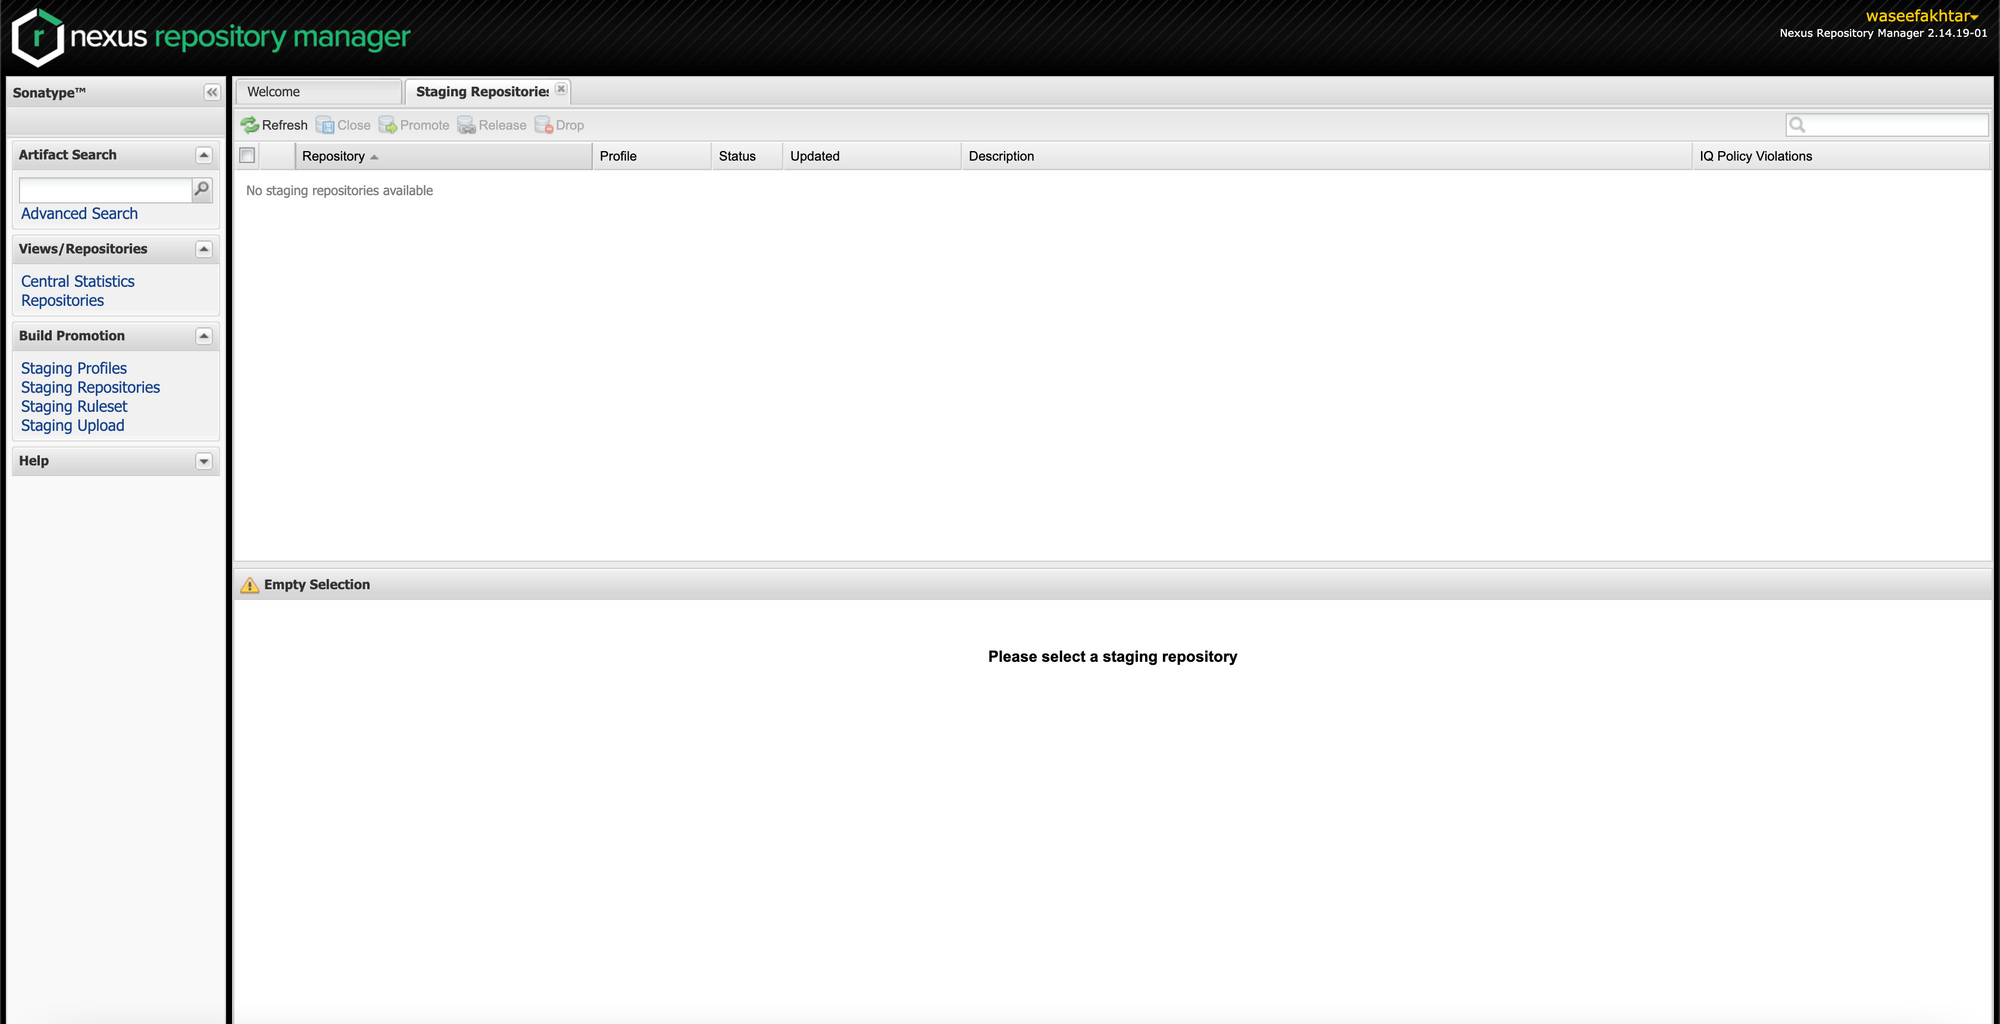
Task: Click the Empty Selection panel title
Action: 317,585
